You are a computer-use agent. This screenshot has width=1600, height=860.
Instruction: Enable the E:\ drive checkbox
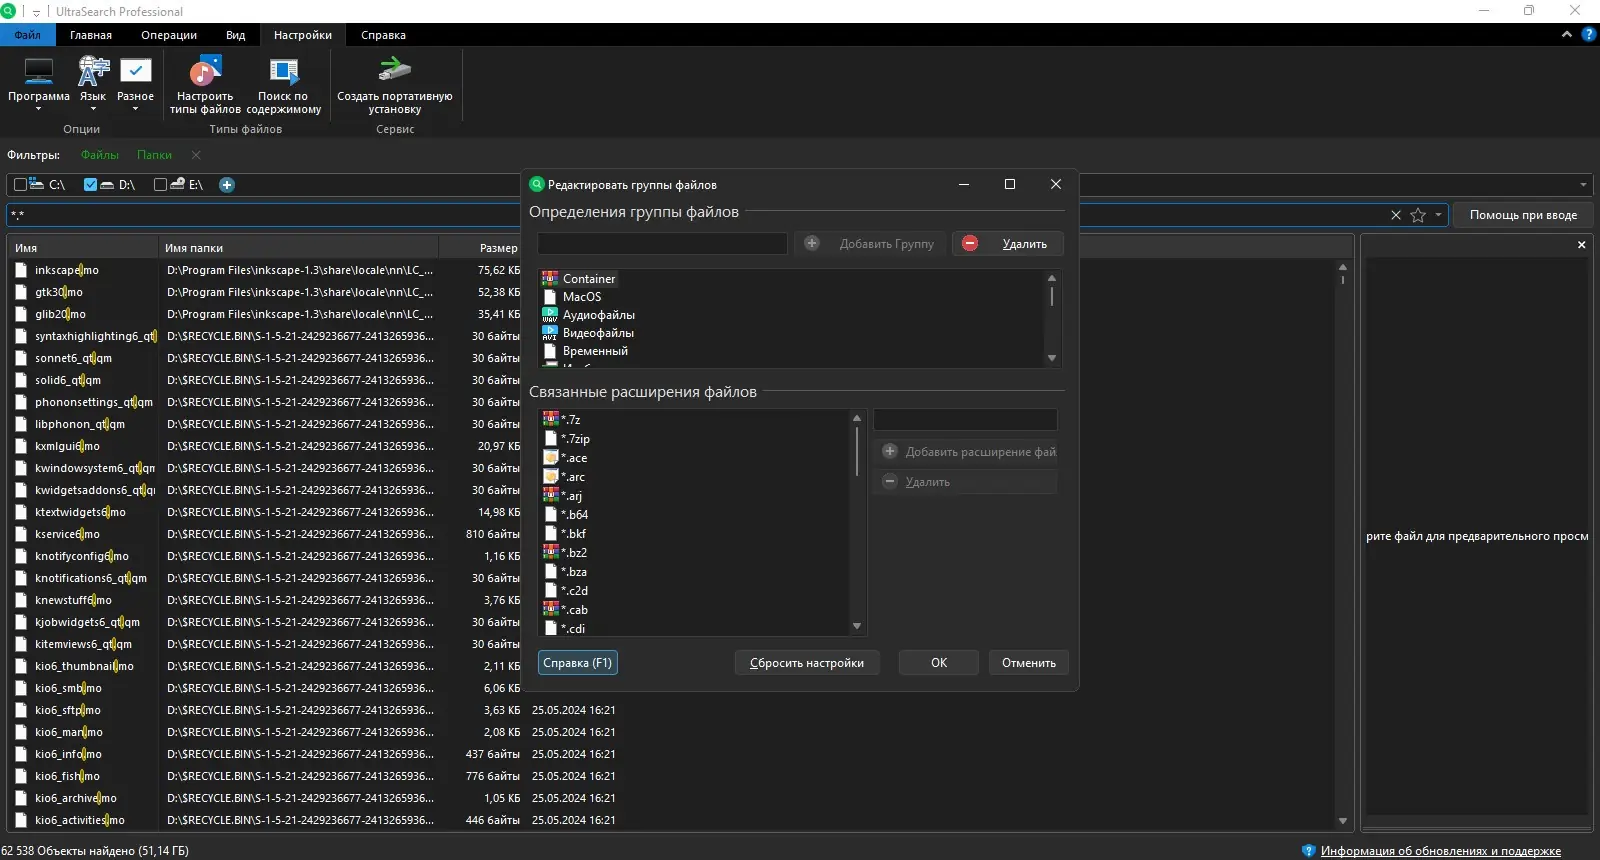click(160, 185)
